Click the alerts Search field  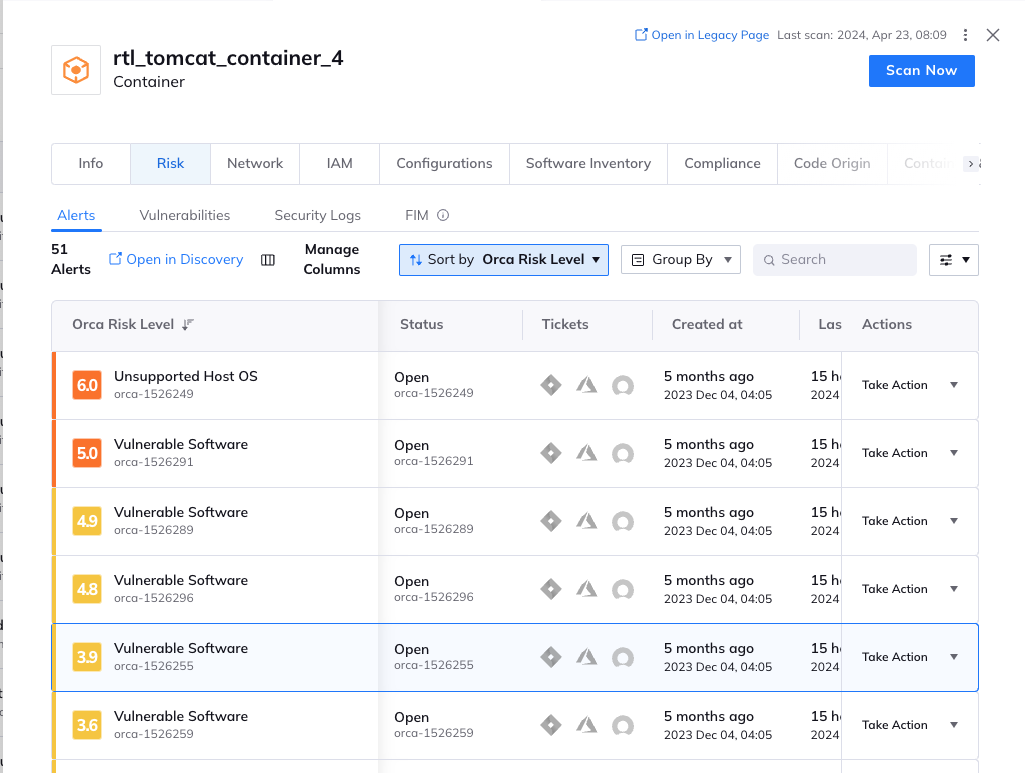840,260
